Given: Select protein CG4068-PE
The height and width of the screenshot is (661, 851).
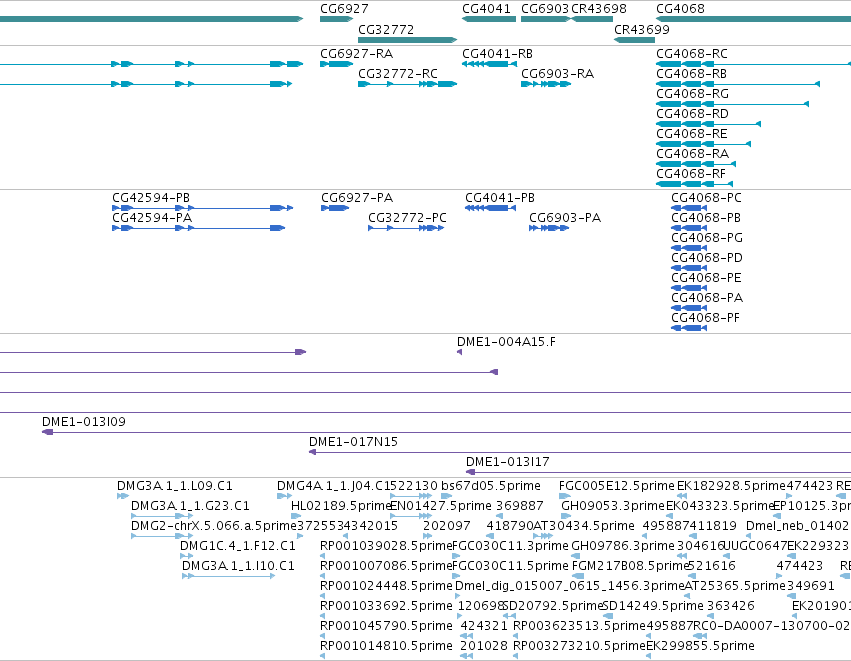Looking at the screenshot, I should point(706,278).
